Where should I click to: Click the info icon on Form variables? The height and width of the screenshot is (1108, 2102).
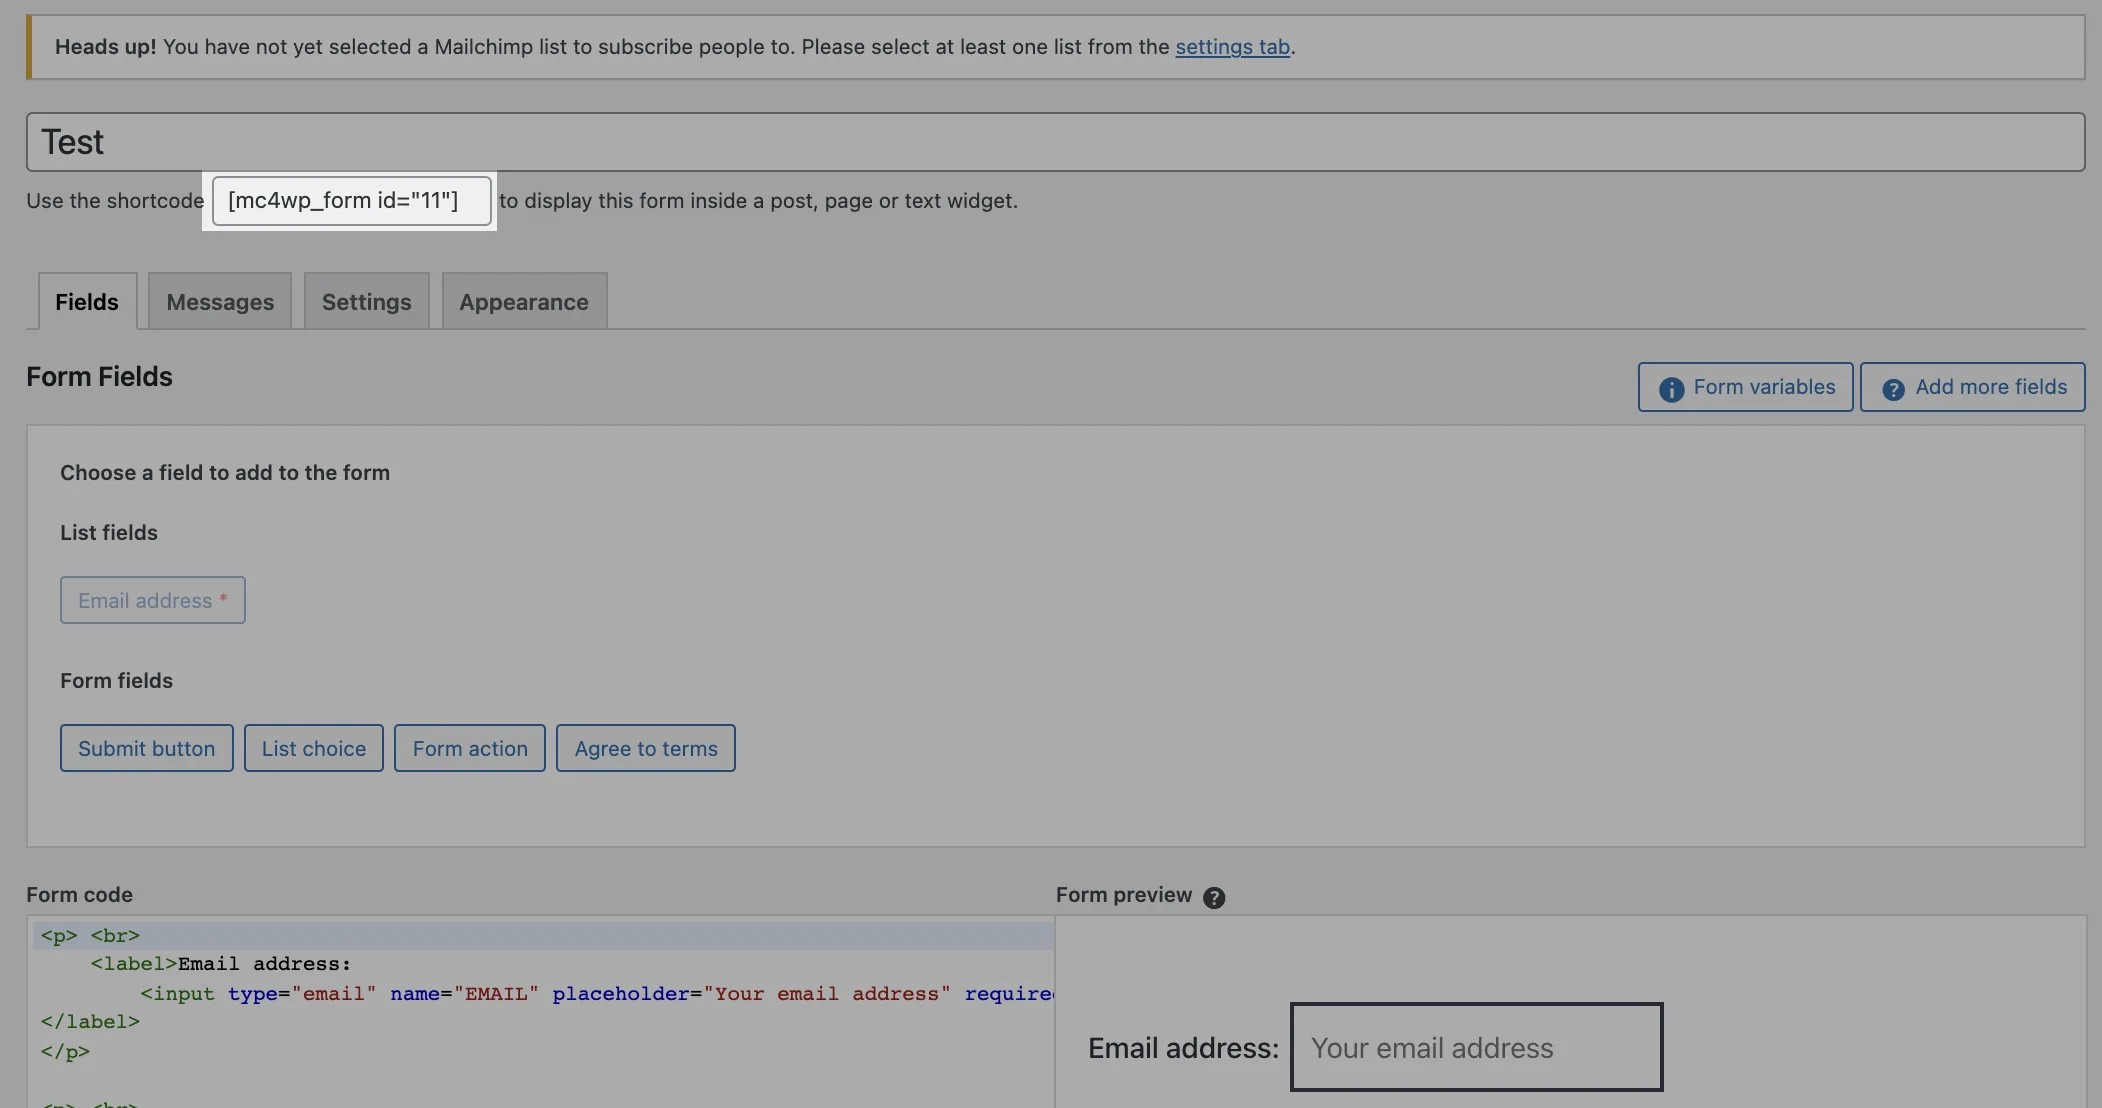(x=1671, y=389)
